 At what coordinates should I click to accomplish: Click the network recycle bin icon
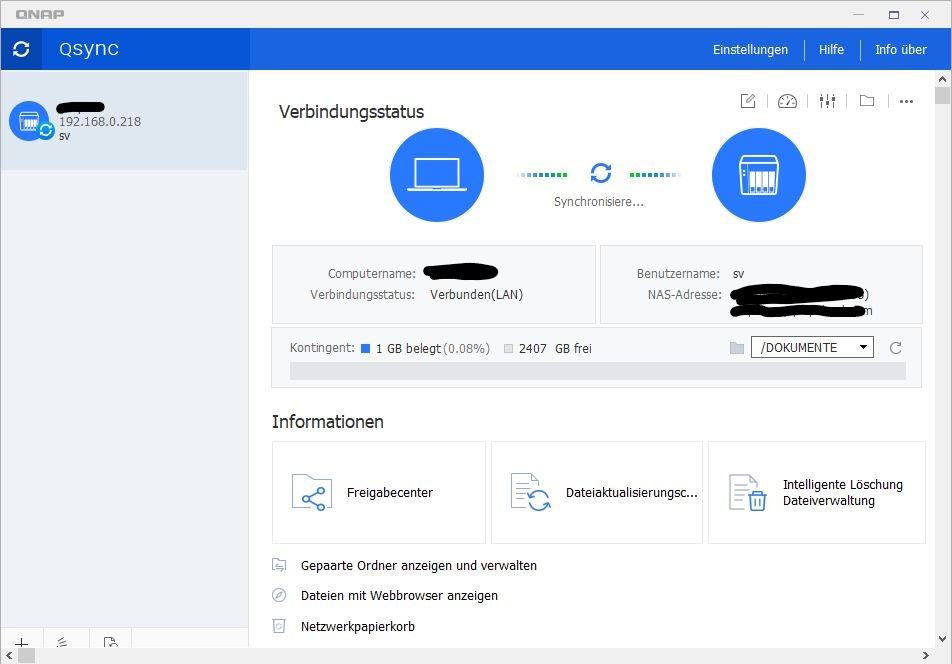(x=279, y=626)
